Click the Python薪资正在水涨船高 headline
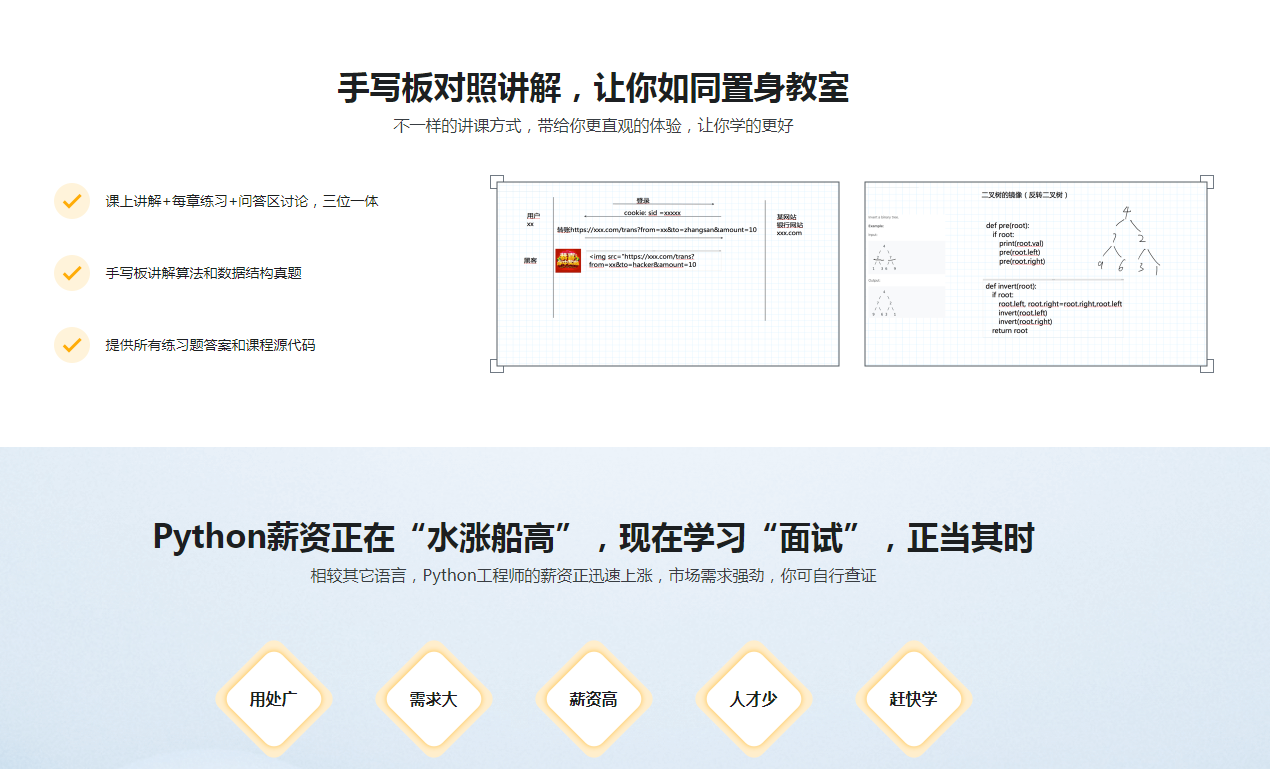 (x=593, y=537)
